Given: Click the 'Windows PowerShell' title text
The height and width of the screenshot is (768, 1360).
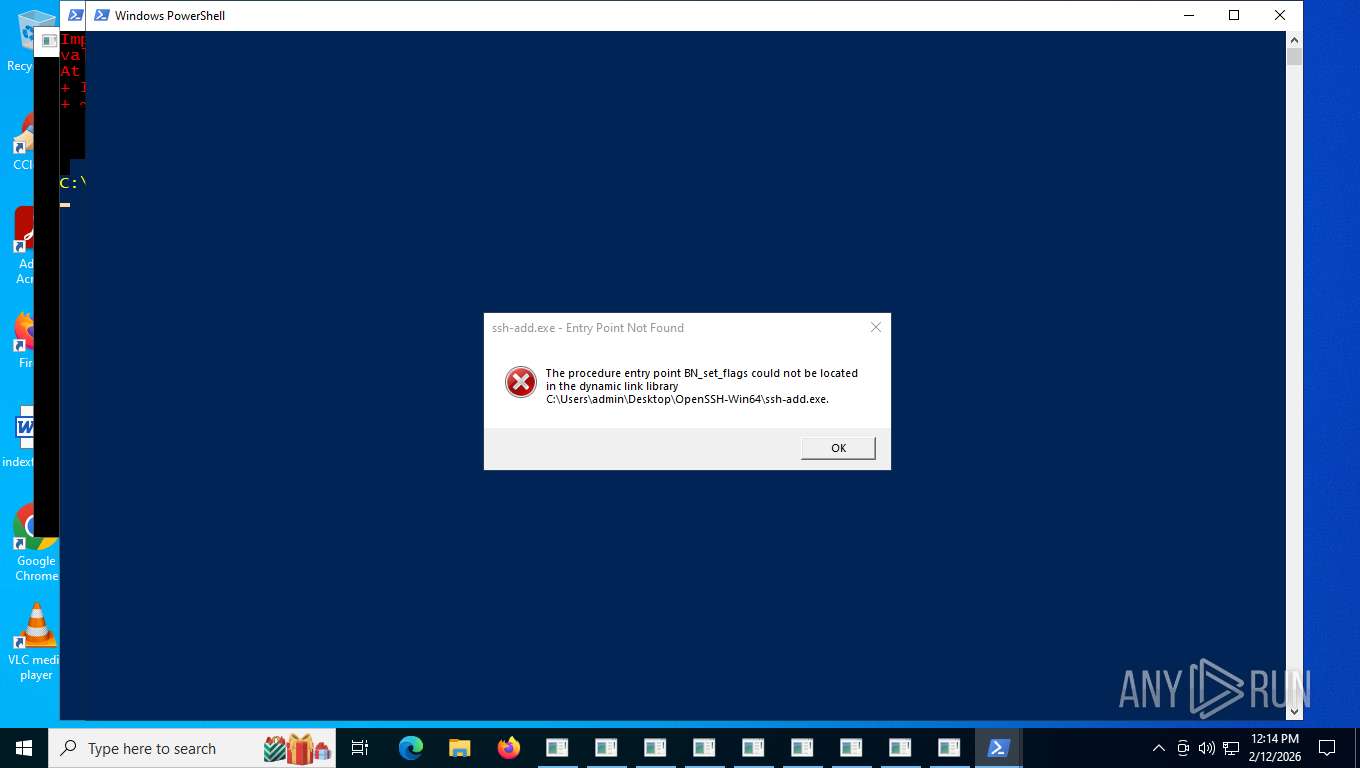Looking at the screenshot, I should coord(170,16).
